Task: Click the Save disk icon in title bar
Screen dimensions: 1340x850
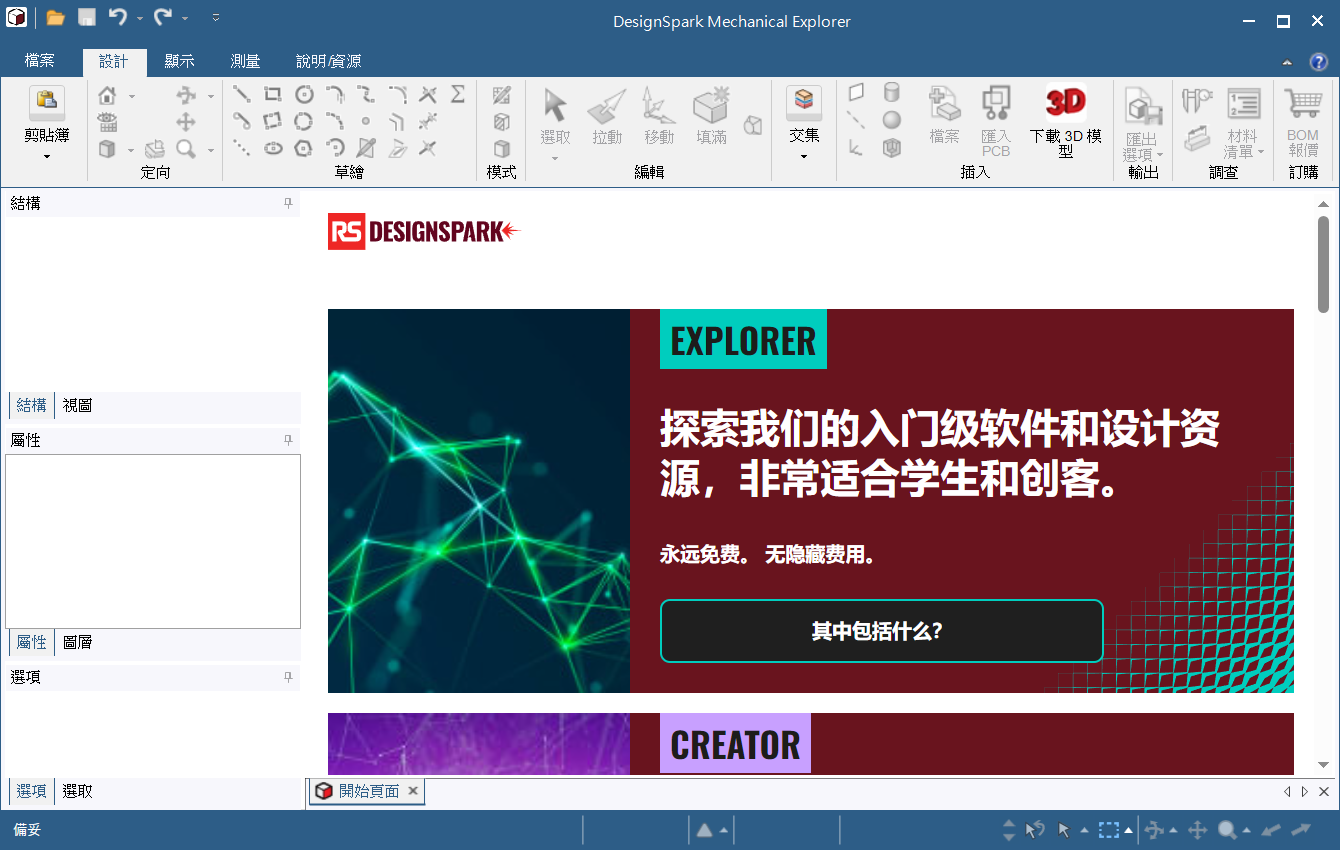Action: (x=87, y=18)
